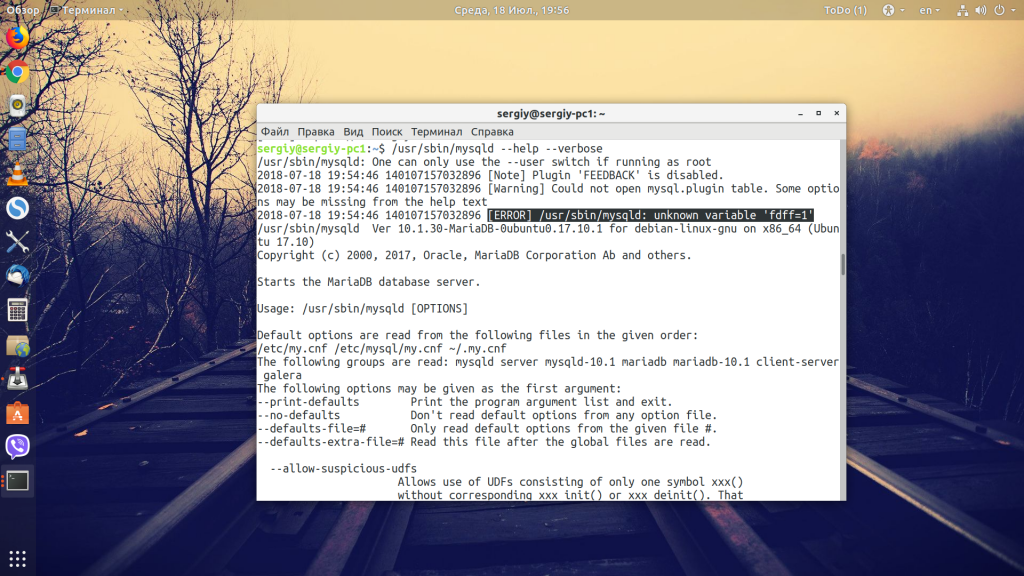Viewport: 1024px width, 576px height.
Task: Open the 'en' keyboard layout dropdown
Action: click(x=929, y=10)
